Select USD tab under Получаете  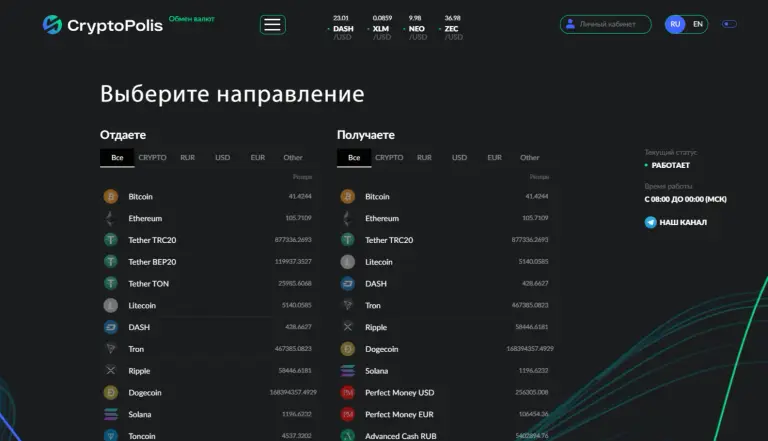point(459,158)
